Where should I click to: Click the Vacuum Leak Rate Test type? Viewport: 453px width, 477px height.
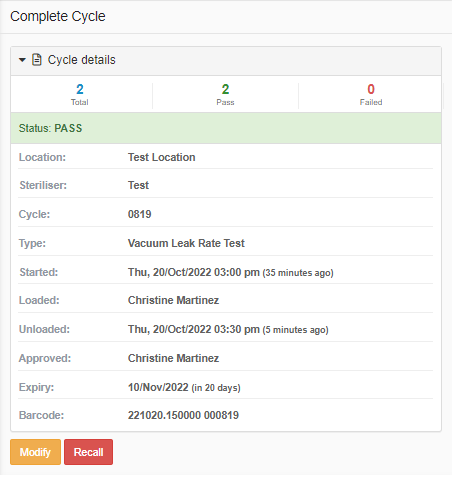[x=186, y=243]
